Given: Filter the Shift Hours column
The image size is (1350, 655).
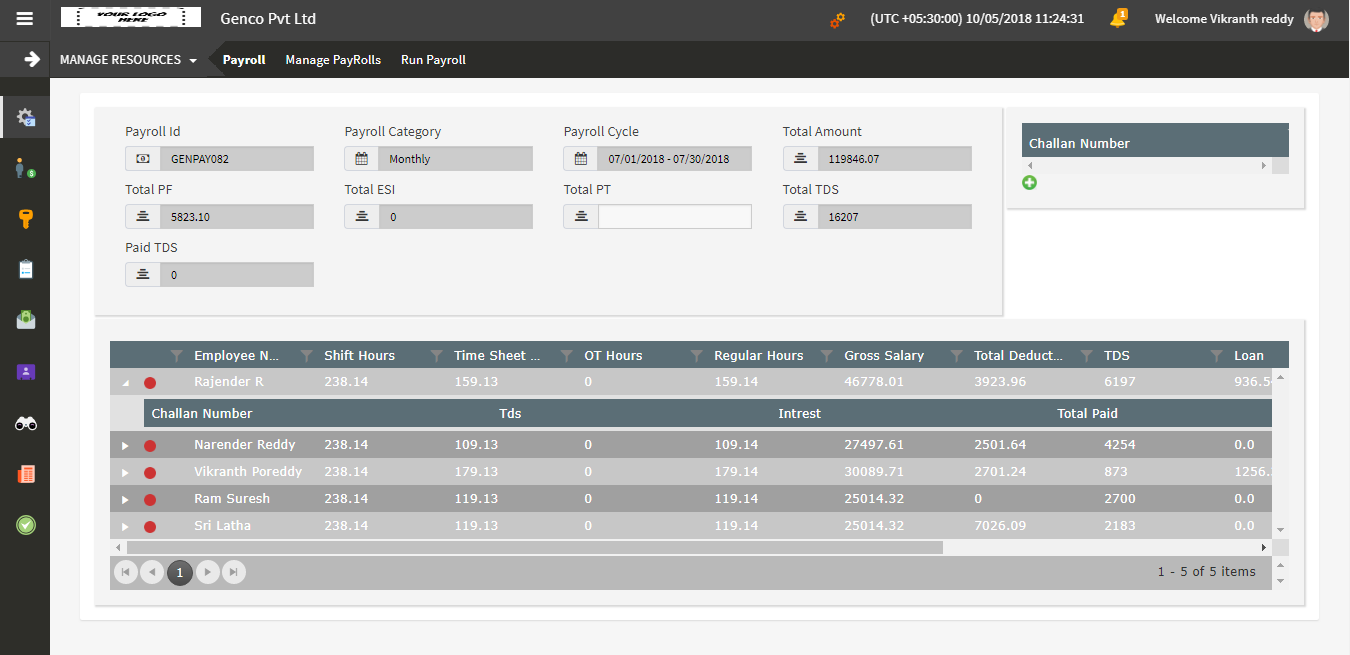Looking at the screenshot, I should [x=436, y=356].
